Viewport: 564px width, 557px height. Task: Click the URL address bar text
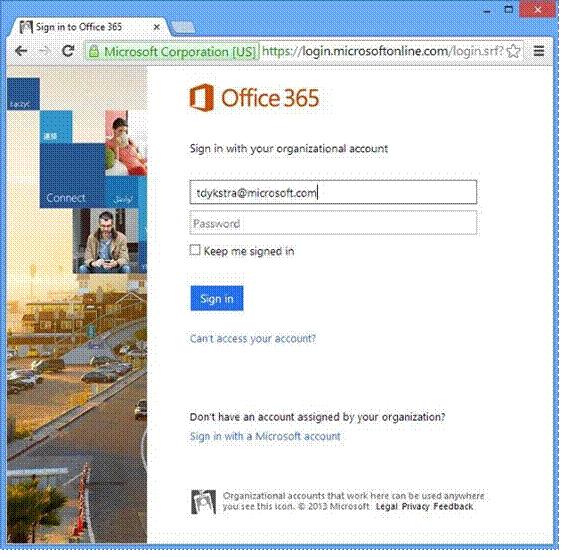click(x=382, y=51)
